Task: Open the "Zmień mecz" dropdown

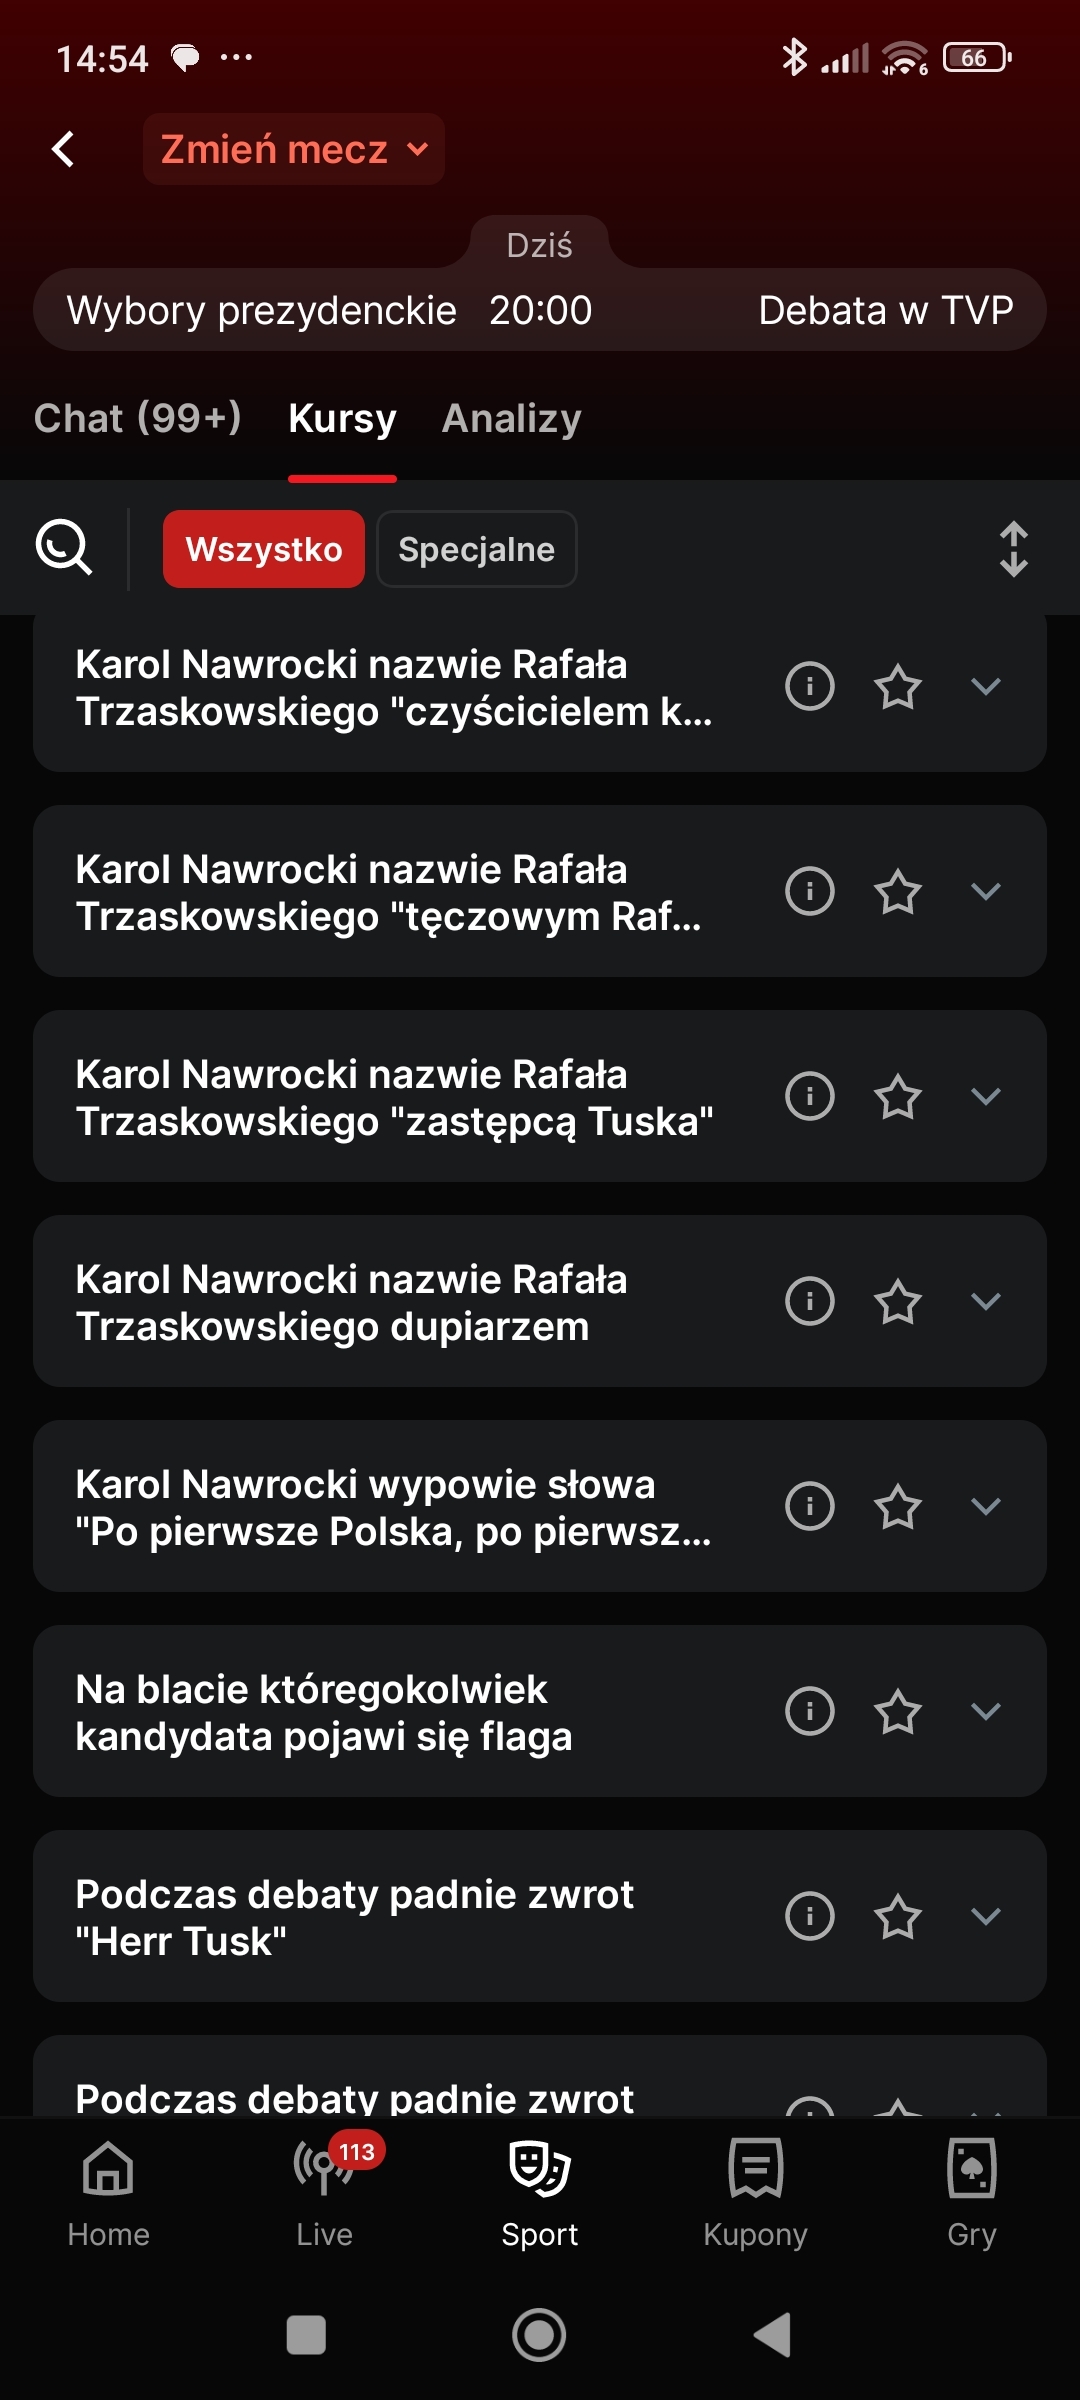Action: (294, 150)
